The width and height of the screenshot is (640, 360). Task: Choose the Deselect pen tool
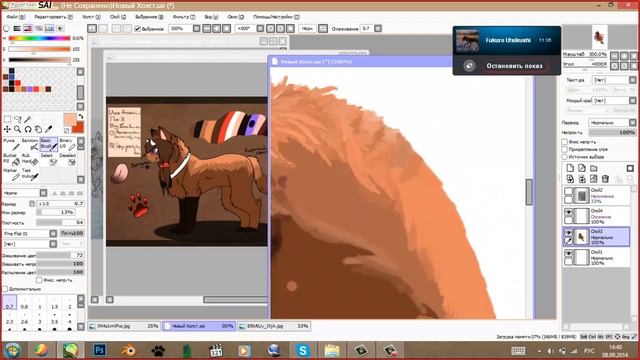pyautogui.click(x=67, y=160)
